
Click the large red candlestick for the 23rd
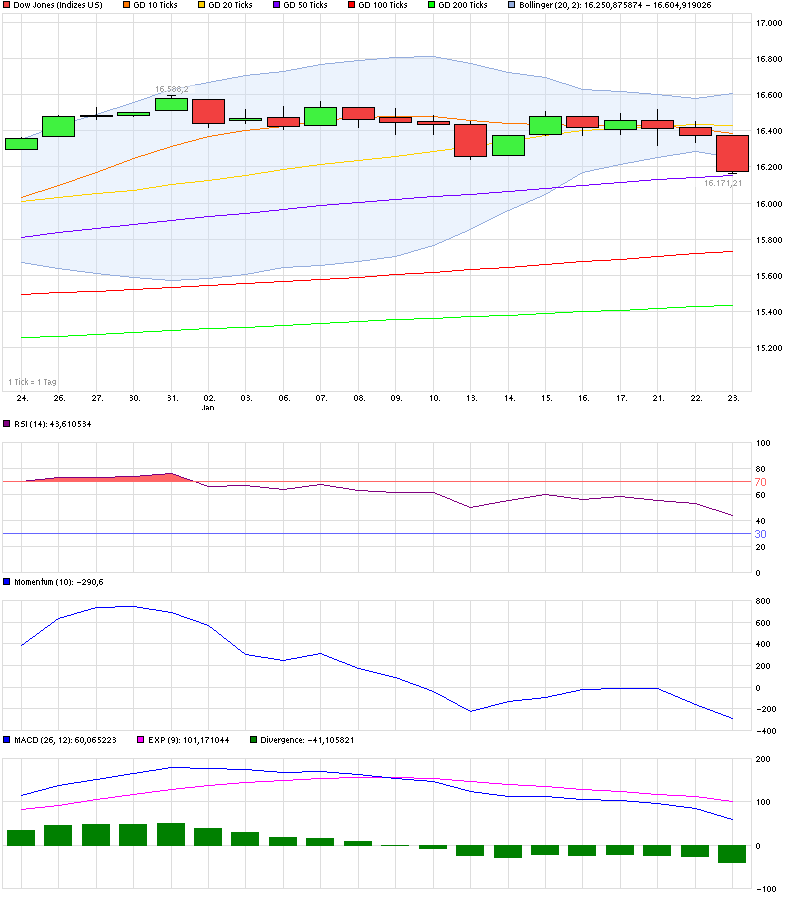pos(732,153)
